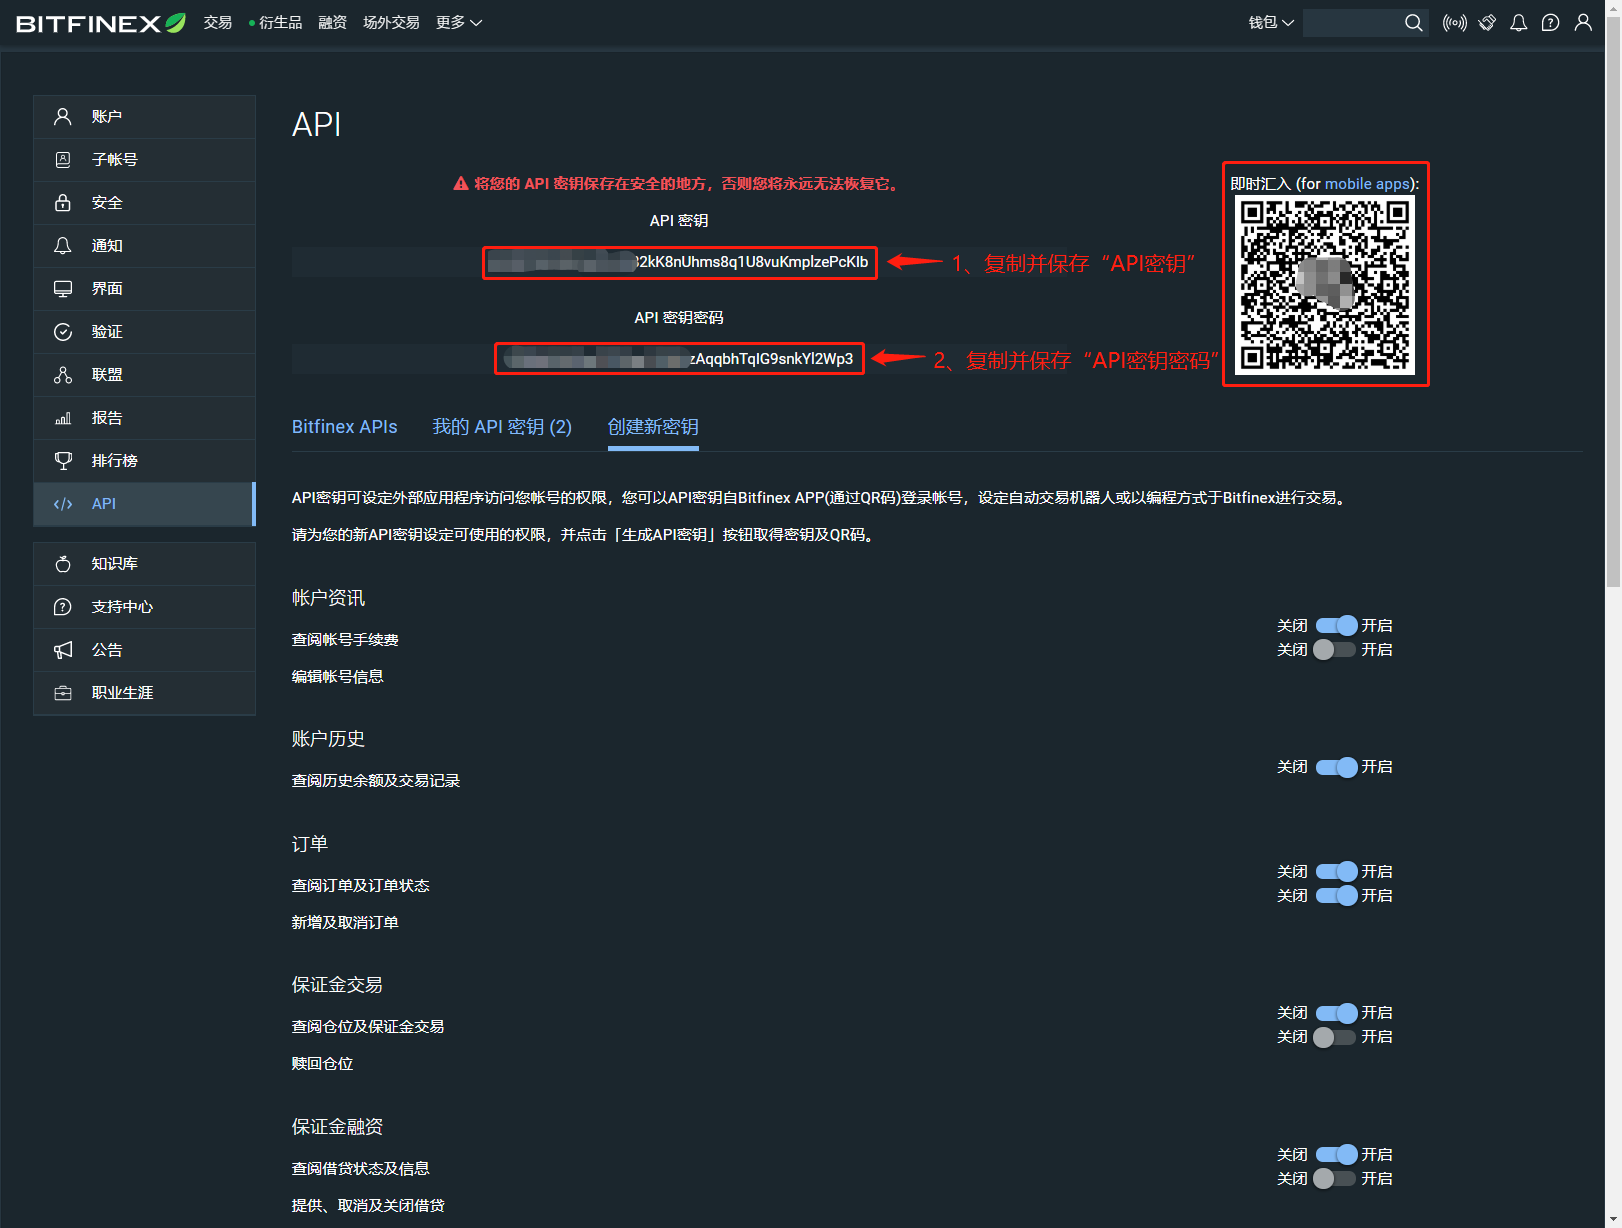Open 报告 reports page
1622x1228 pixels.
(145, 418)
